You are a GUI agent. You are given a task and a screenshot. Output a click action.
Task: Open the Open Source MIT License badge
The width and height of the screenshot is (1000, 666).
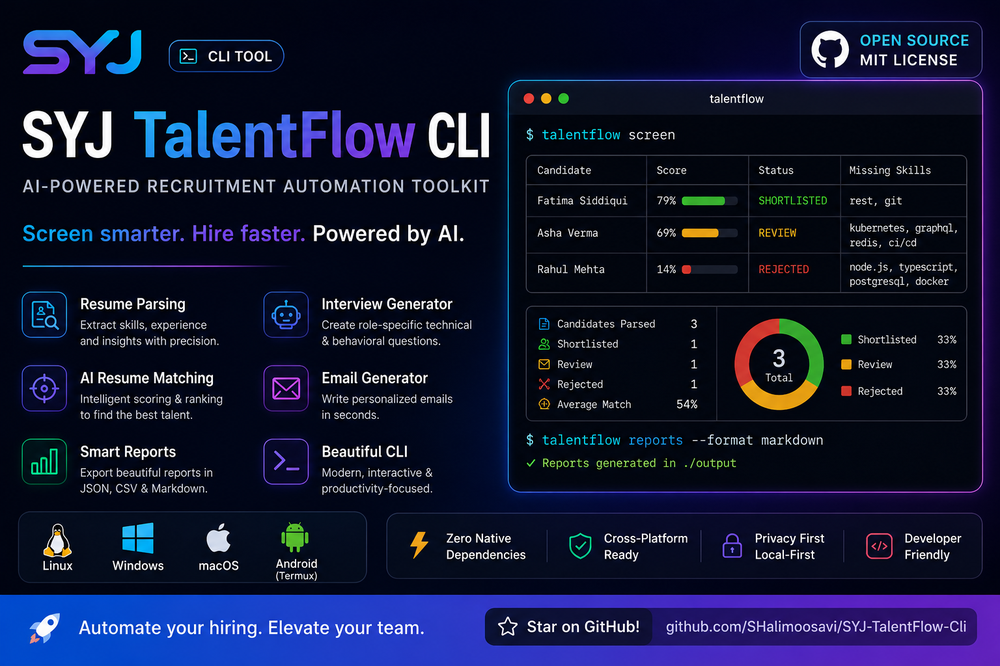(891, 50)
